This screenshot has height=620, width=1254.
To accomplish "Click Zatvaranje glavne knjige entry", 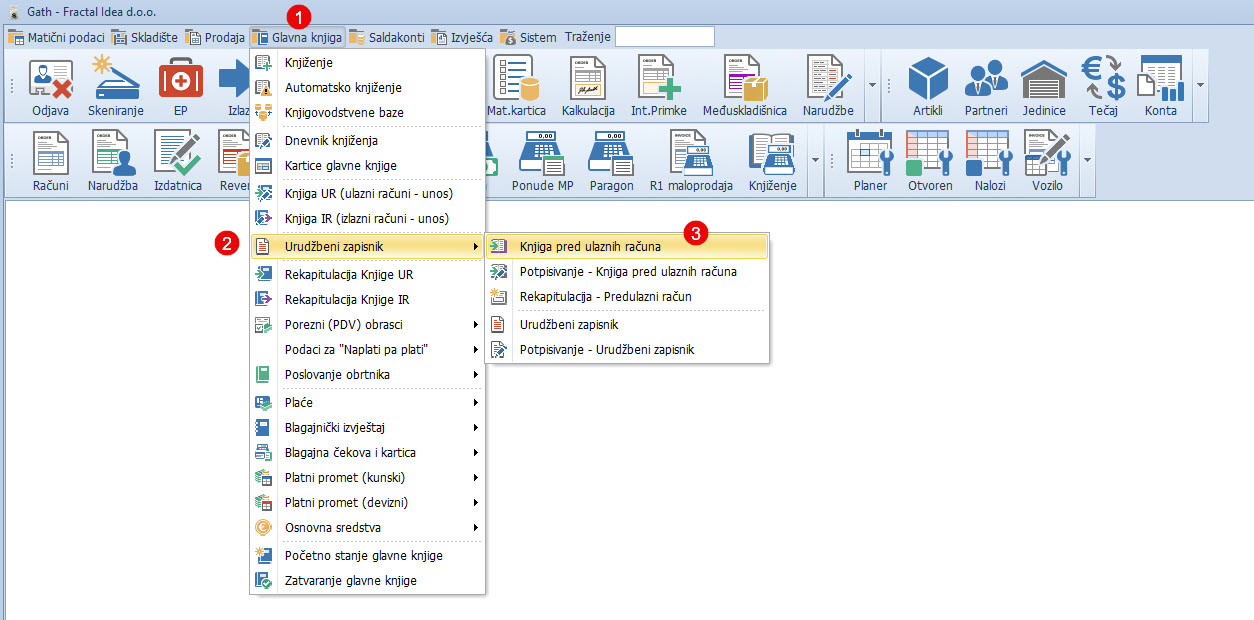I will (x=350, y=580).
